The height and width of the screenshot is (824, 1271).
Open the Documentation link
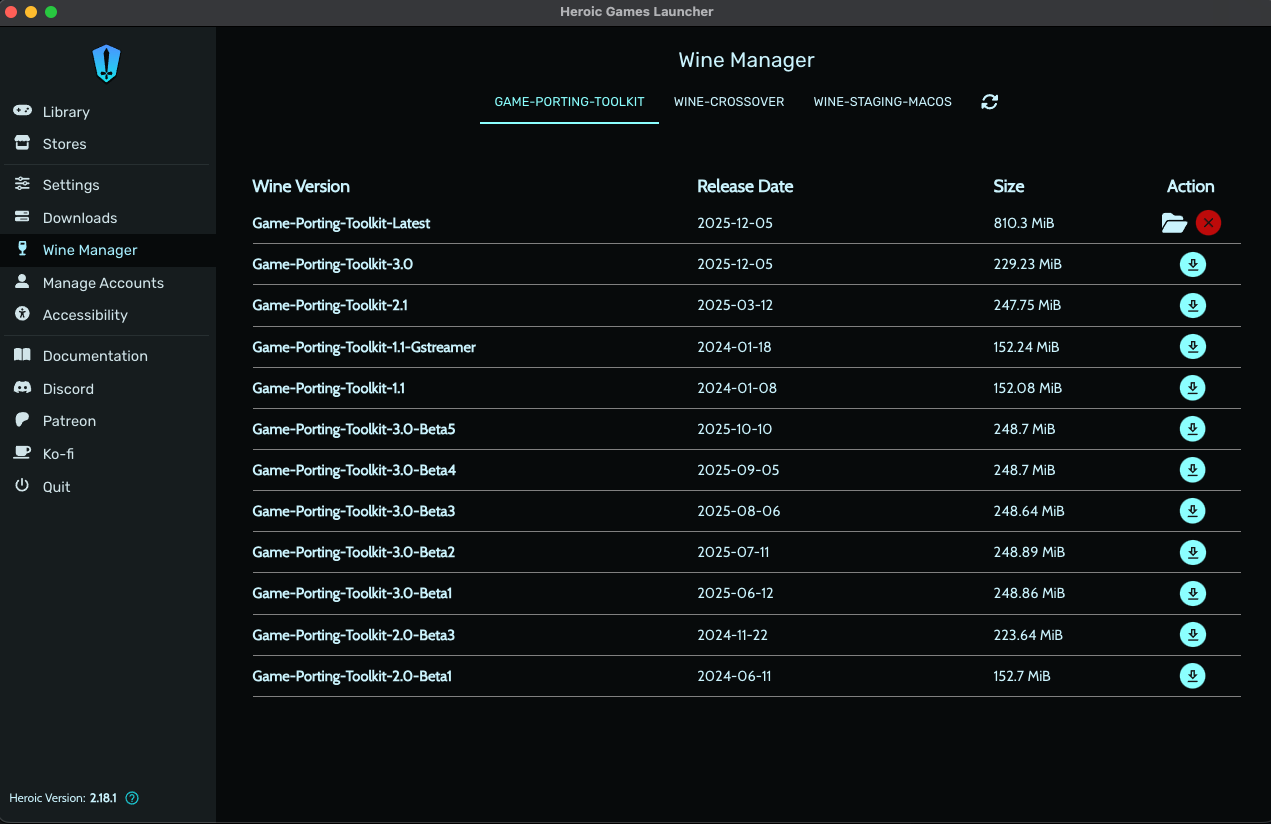pos(108,355)
